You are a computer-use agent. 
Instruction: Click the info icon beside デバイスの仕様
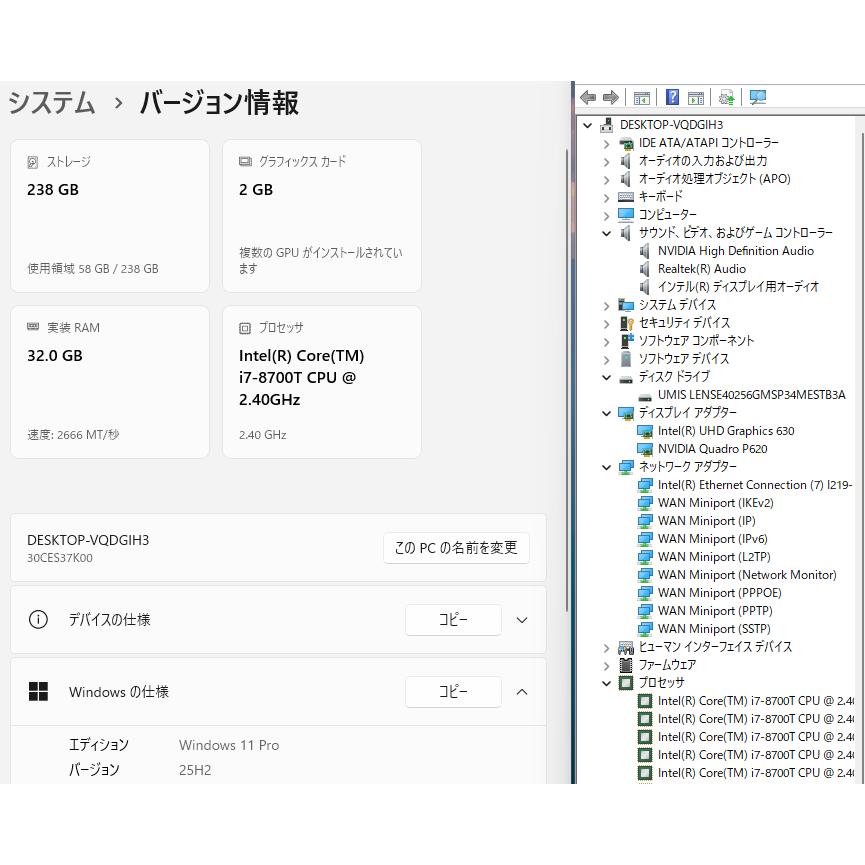point(38,620)
